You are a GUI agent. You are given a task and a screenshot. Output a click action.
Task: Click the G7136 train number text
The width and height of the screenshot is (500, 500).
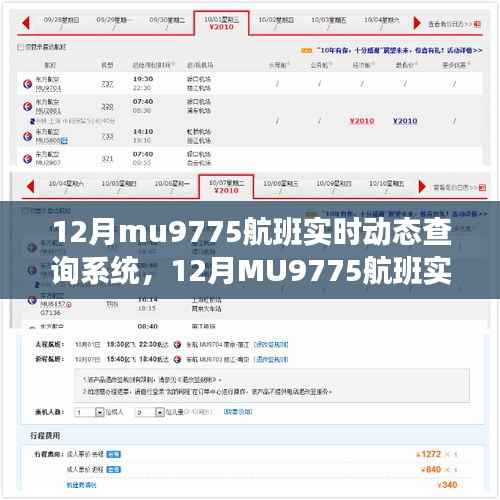click(x=50, y=313)
